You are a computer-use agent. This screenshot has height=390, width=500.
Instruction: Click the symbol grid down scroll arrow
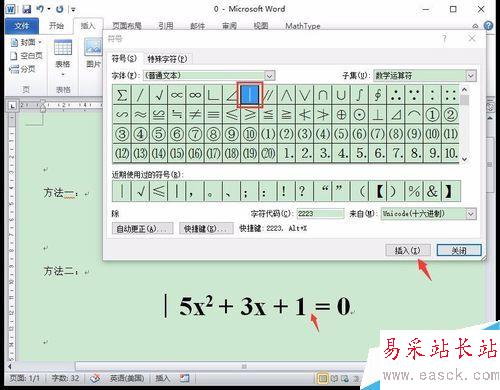tap(465, 159)
